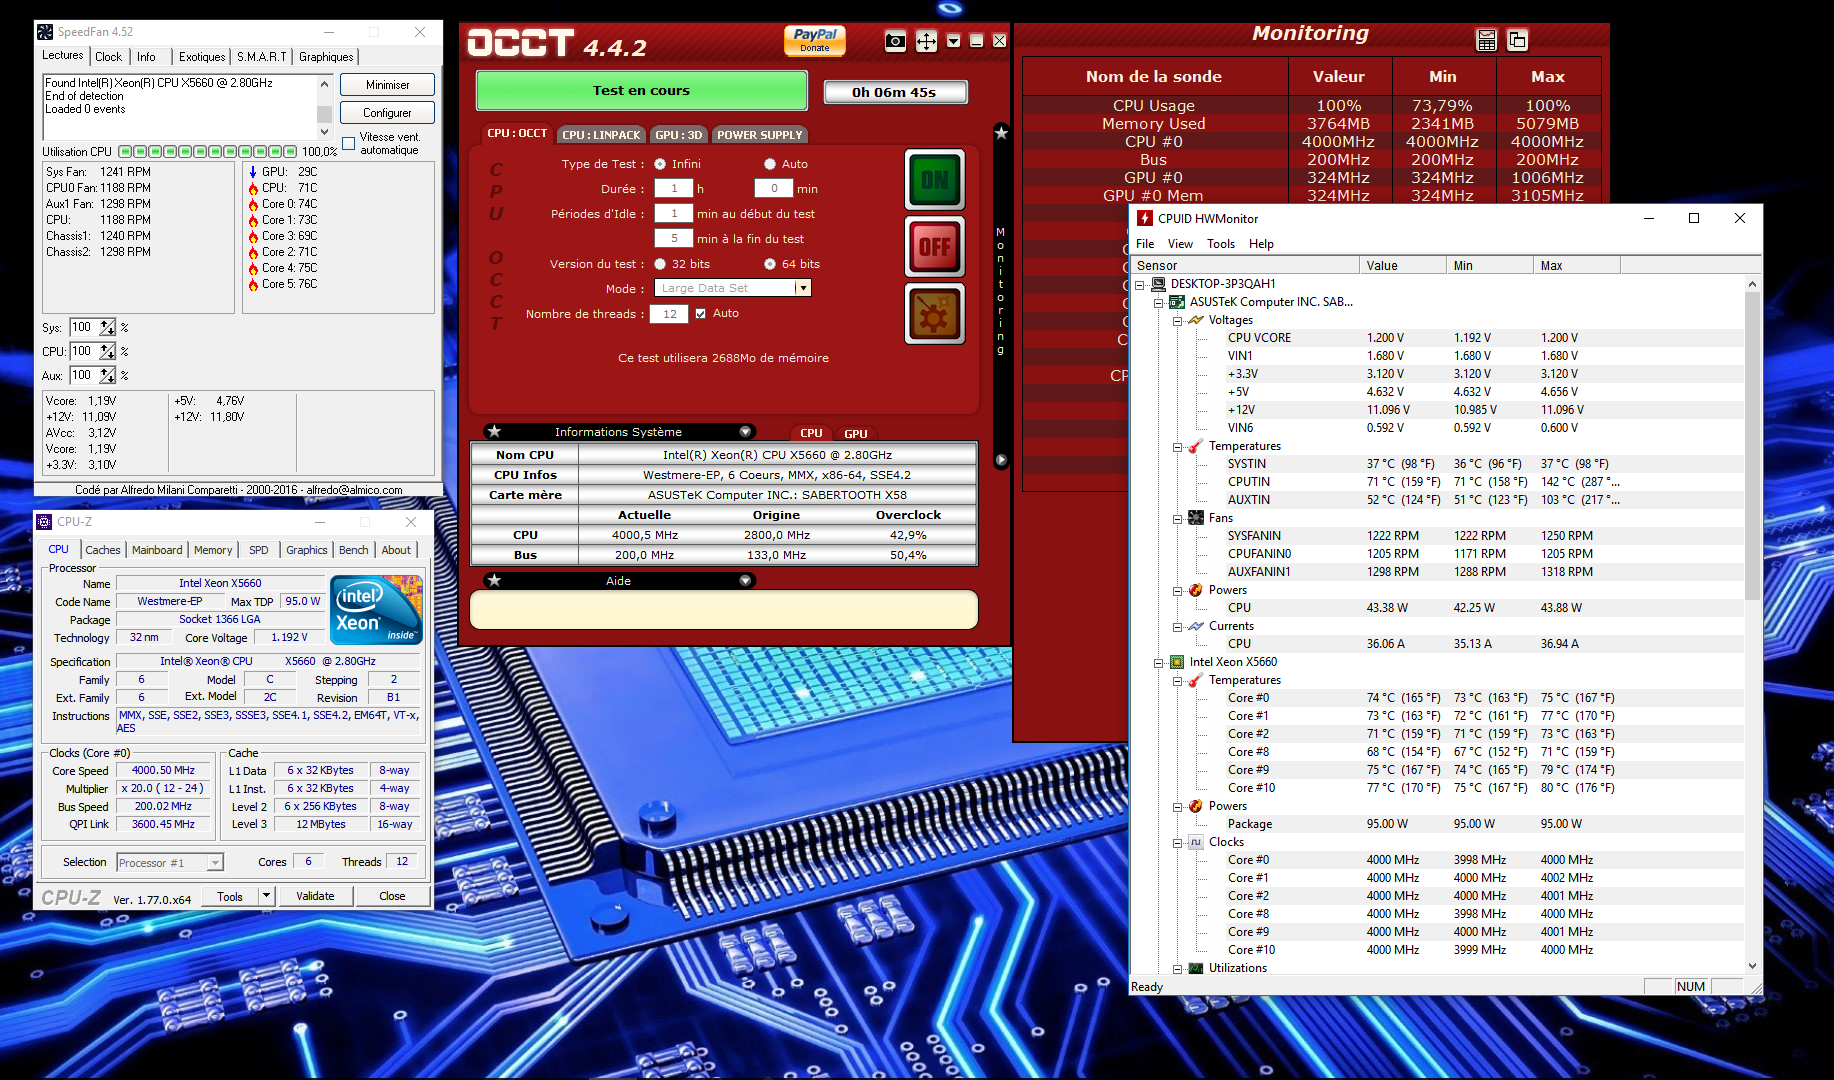Collapse the Intel Xeon X5660 tree node
This screenshot has width=1834, height=1080.
point(1158,662)
